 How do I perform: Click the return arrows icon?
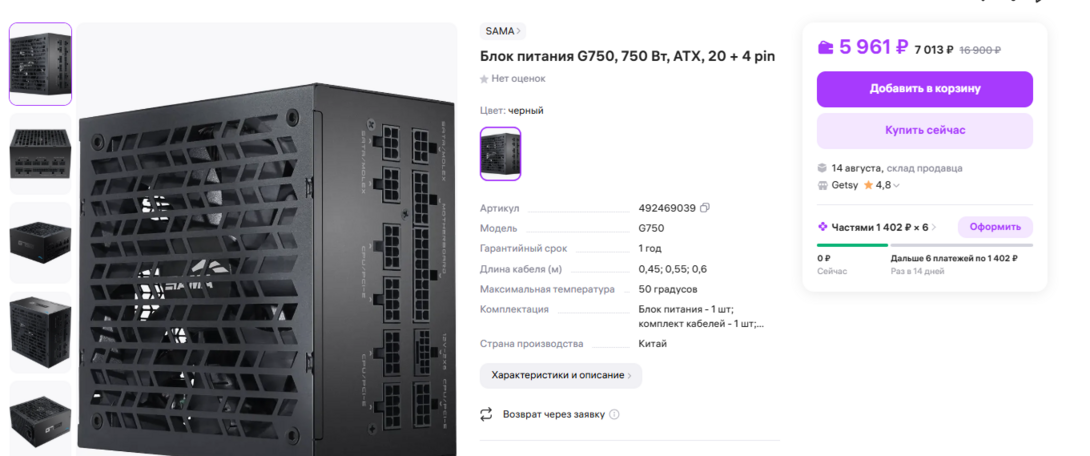click(486, 414)
